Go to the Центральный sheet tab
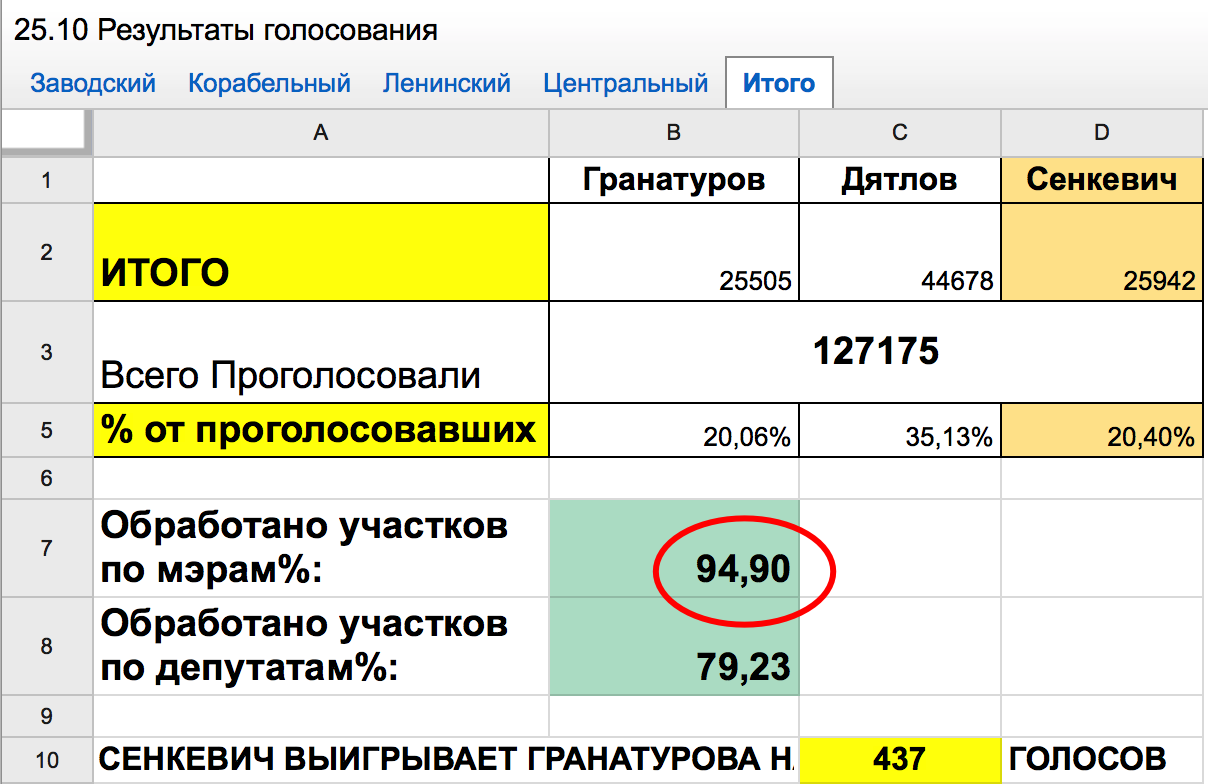1208x784 pixels. 625,83
